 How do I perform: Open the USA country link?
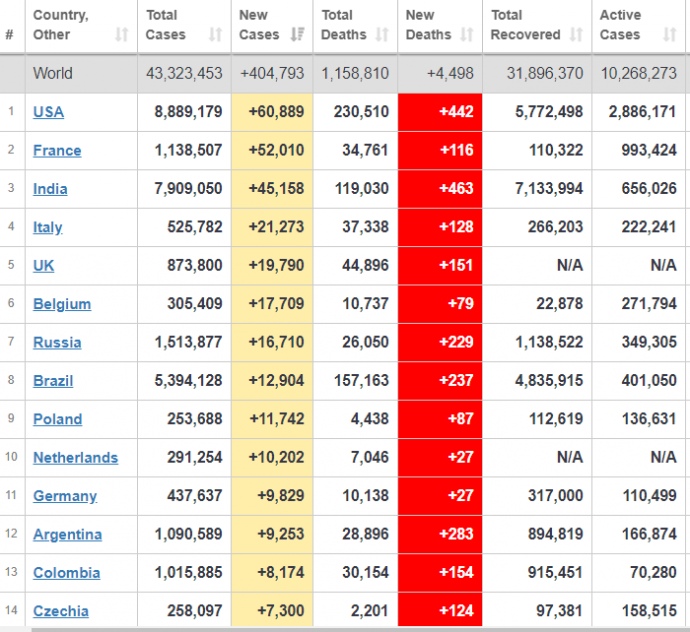tap(48, 112)
